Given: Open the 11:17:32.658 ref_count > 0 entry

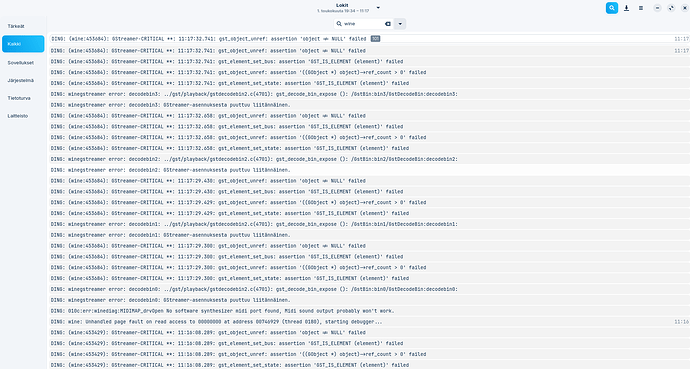Looking at the screenshot, I should coord(369,137).
